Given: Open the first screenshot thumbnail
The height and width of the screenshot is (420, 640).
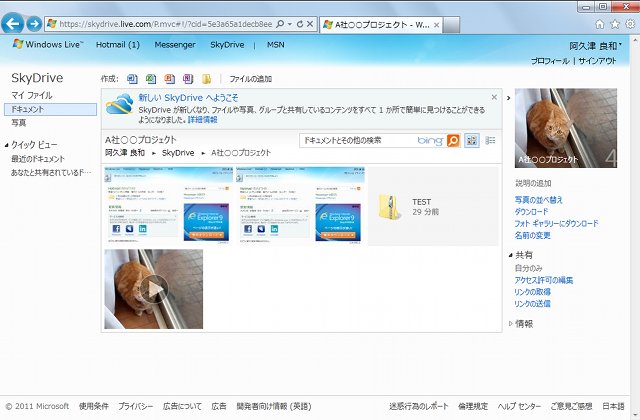Looking at the screenshot, I should click(168, 206).
